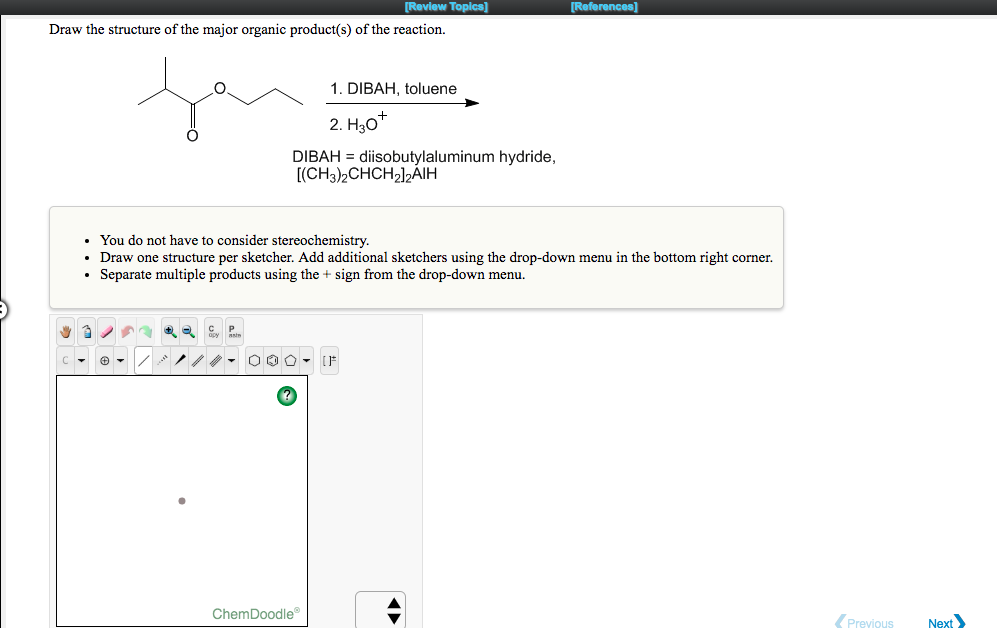Select the benzene ring template
The height and width of the screenshot is (628, 997).
pyautogui.click(x=272, y=360)
